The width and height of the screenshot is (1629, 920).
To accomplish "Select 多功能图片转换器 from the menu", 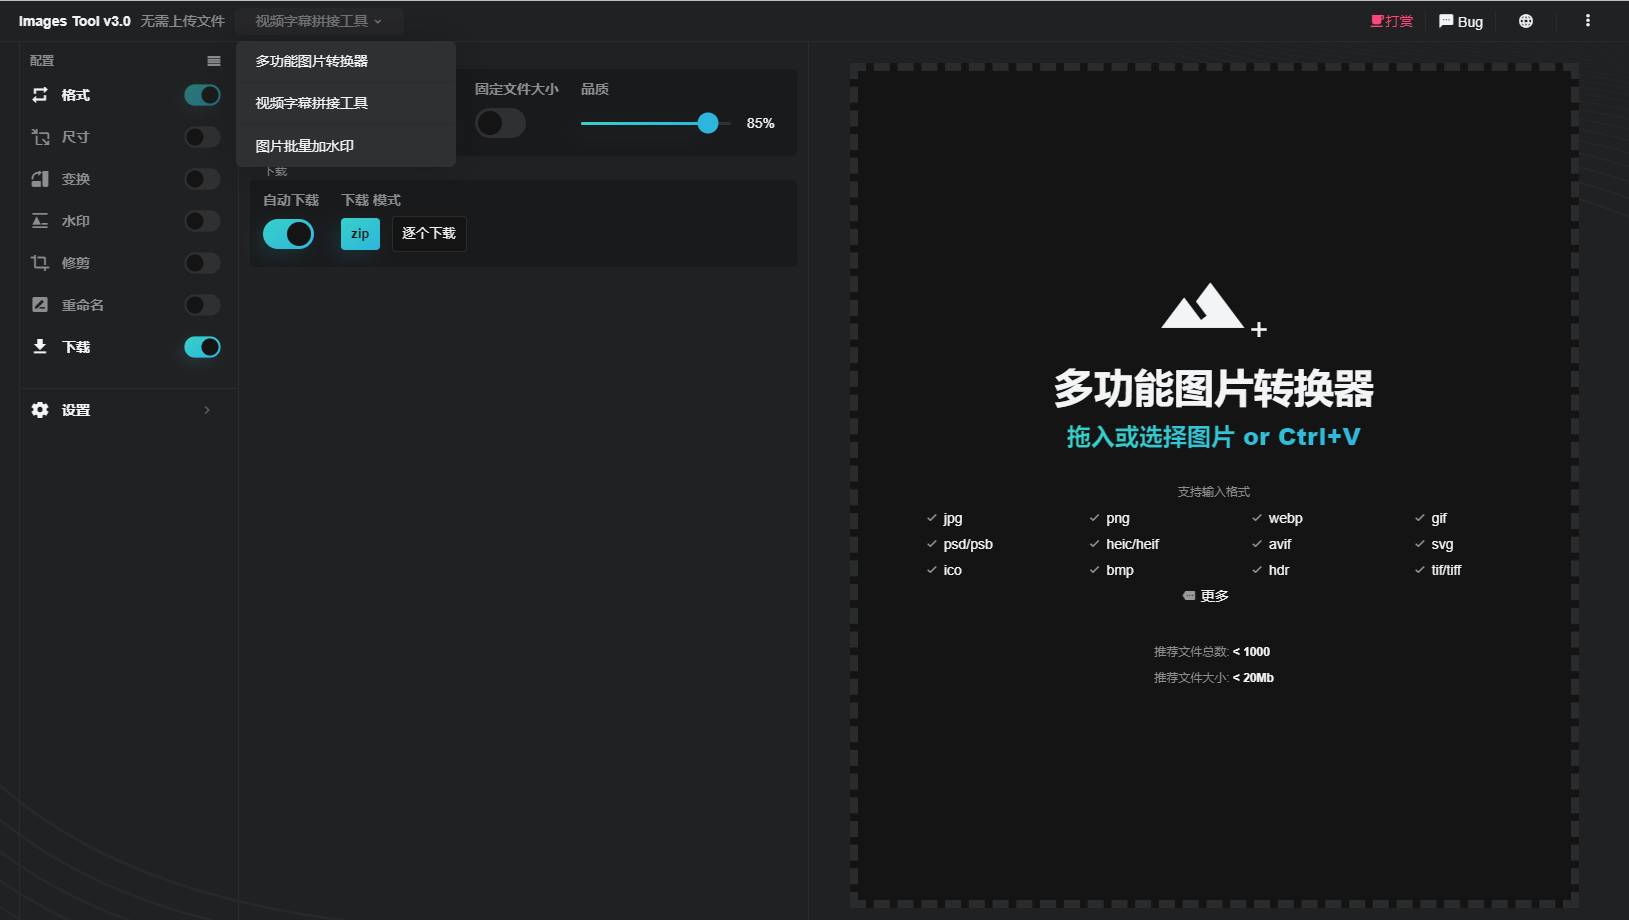I will click(x=312, y=61).
